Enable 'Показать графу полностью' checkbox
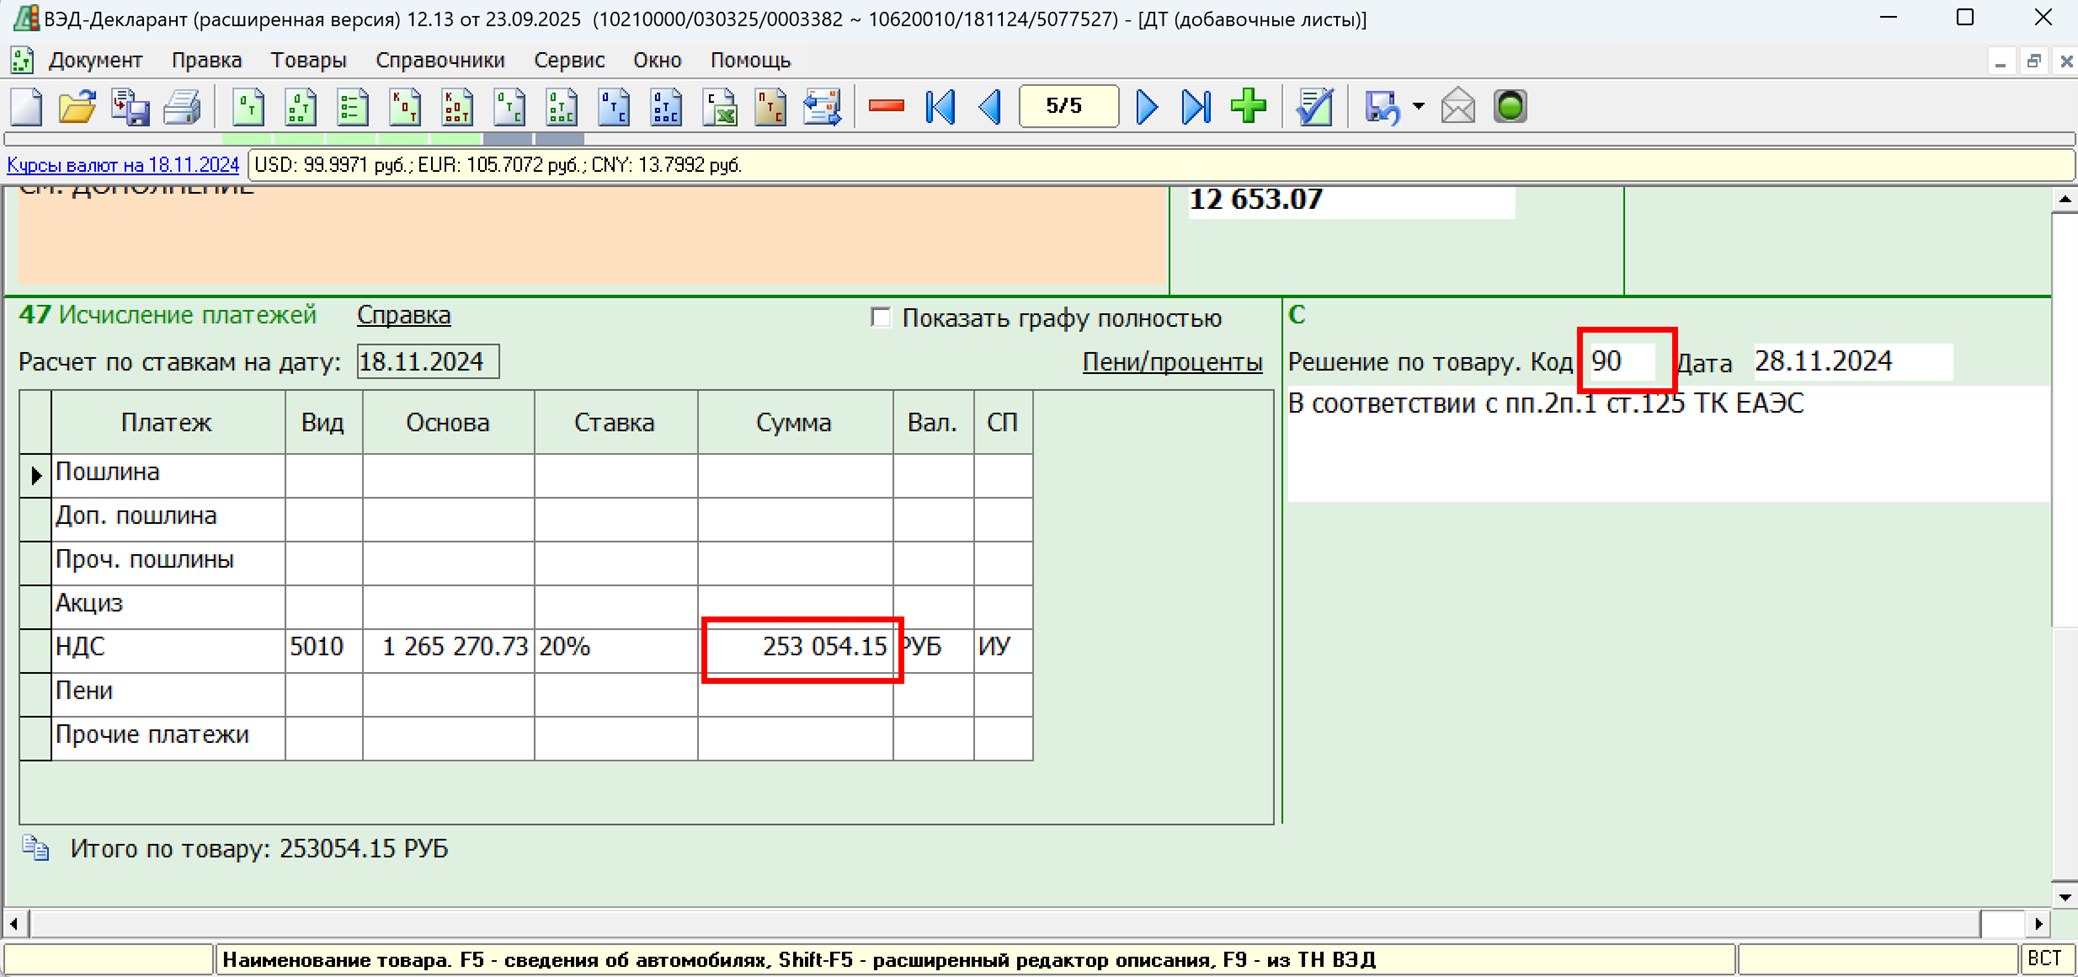 [880, 318]
